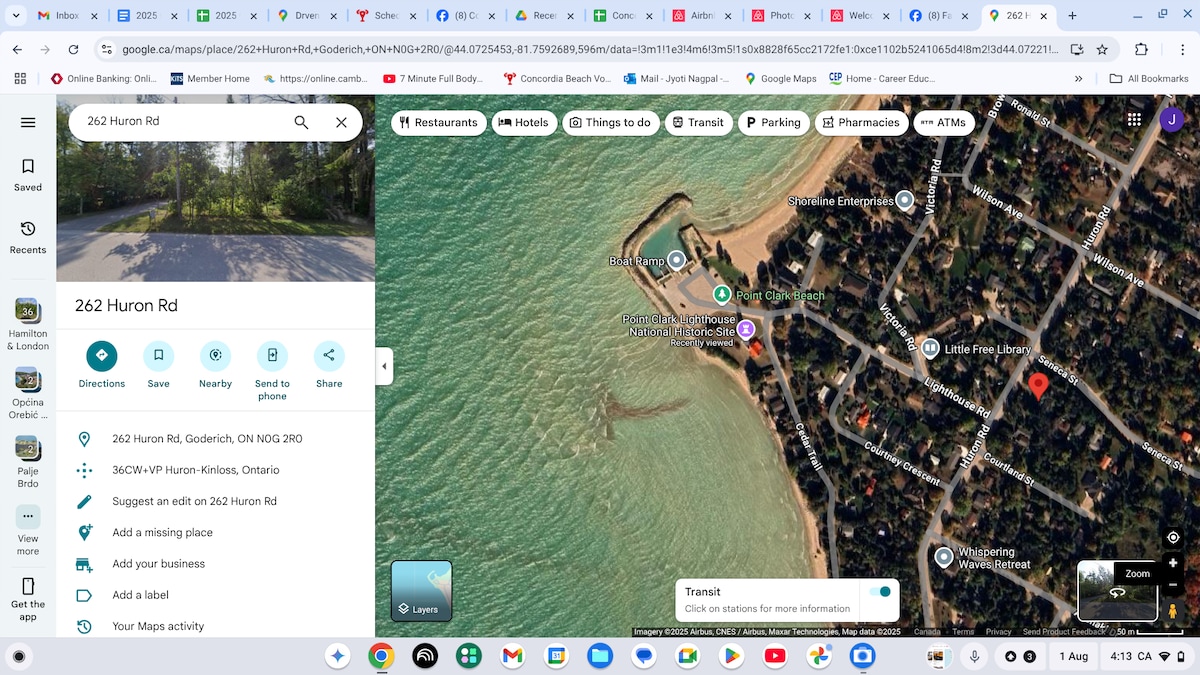1200x675 pixels.
Task: Click Send Product Feedback
Action: coord(1064,632)
